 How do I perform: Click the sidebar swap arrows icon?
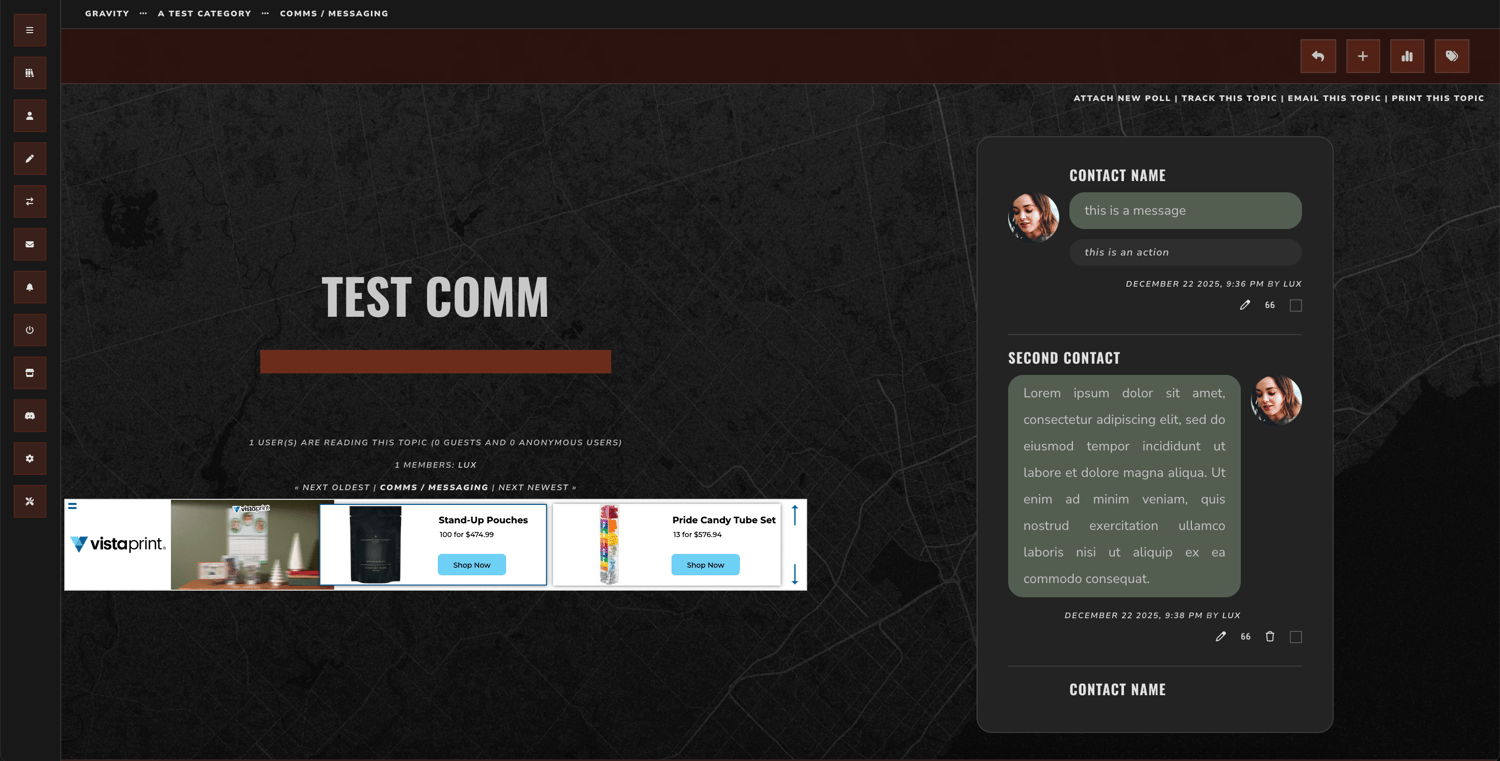pyautogui.click(x=30, y=202)
